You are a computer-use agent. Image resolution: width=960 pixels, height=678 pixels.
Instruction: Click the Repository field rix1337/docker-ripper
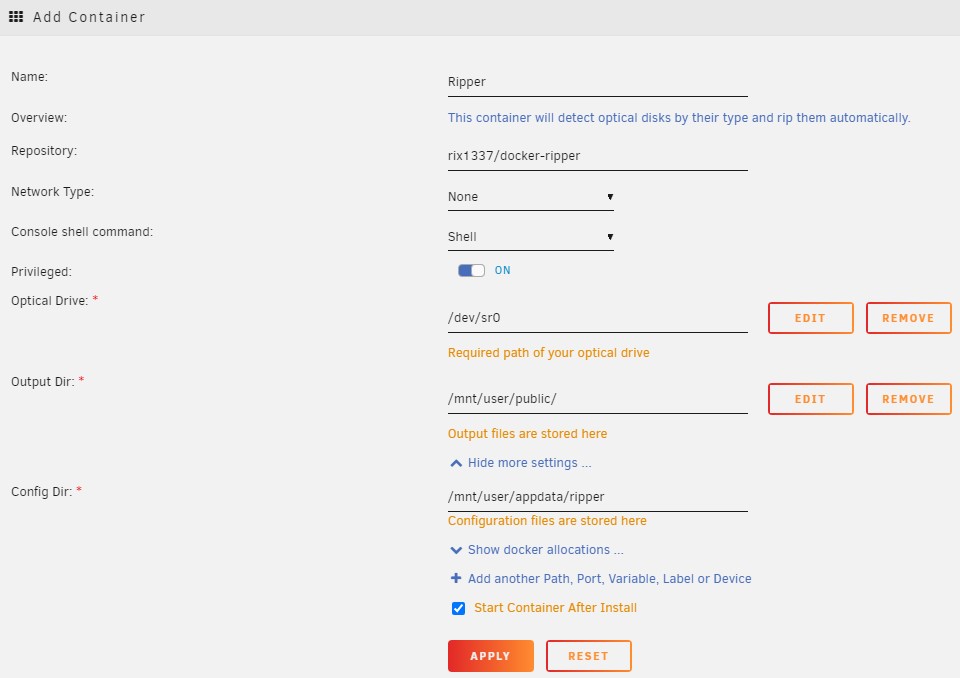click(x=598, y=156)
